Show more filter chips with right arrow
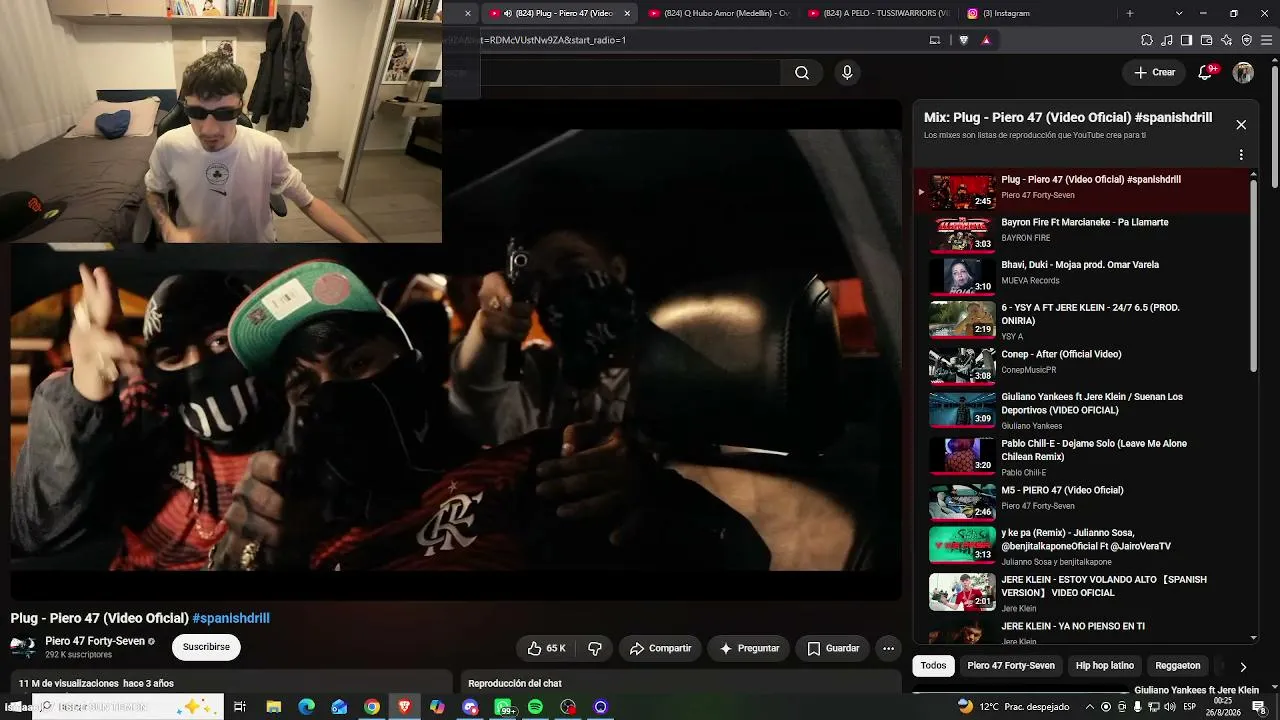The image size is (1280, 720). (1243, 666)
